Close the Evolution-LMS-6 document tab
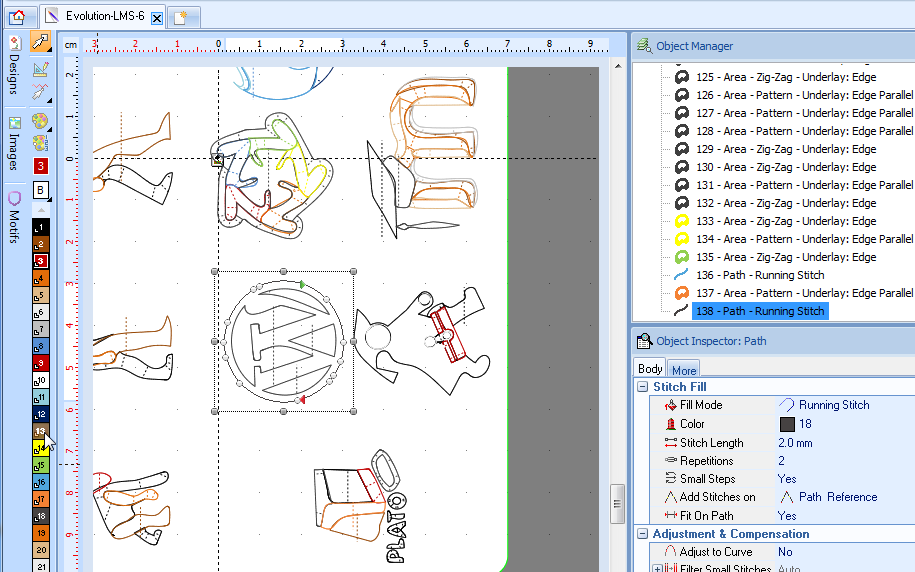This screenshot has height=572, width=915. tap(157, 17)
